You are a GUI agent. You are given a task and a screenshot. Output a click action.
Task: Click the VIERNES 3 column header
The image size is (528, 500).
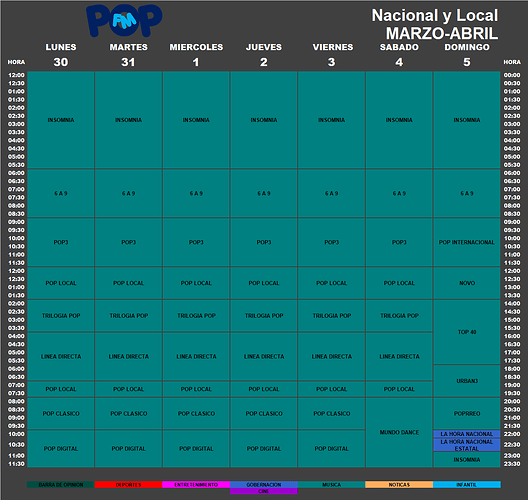pyautogui.click(x=333, y=55)
